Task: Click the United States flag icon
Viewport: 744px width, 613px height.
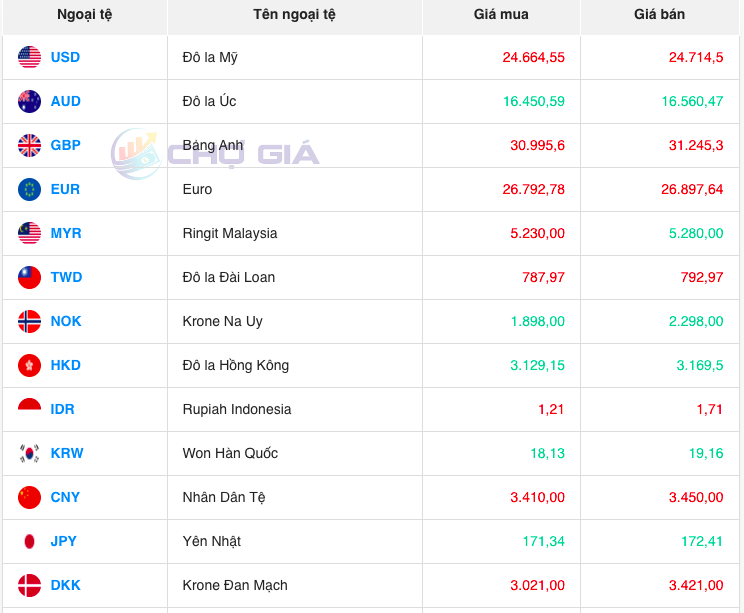Action: (x=29, y=57)
